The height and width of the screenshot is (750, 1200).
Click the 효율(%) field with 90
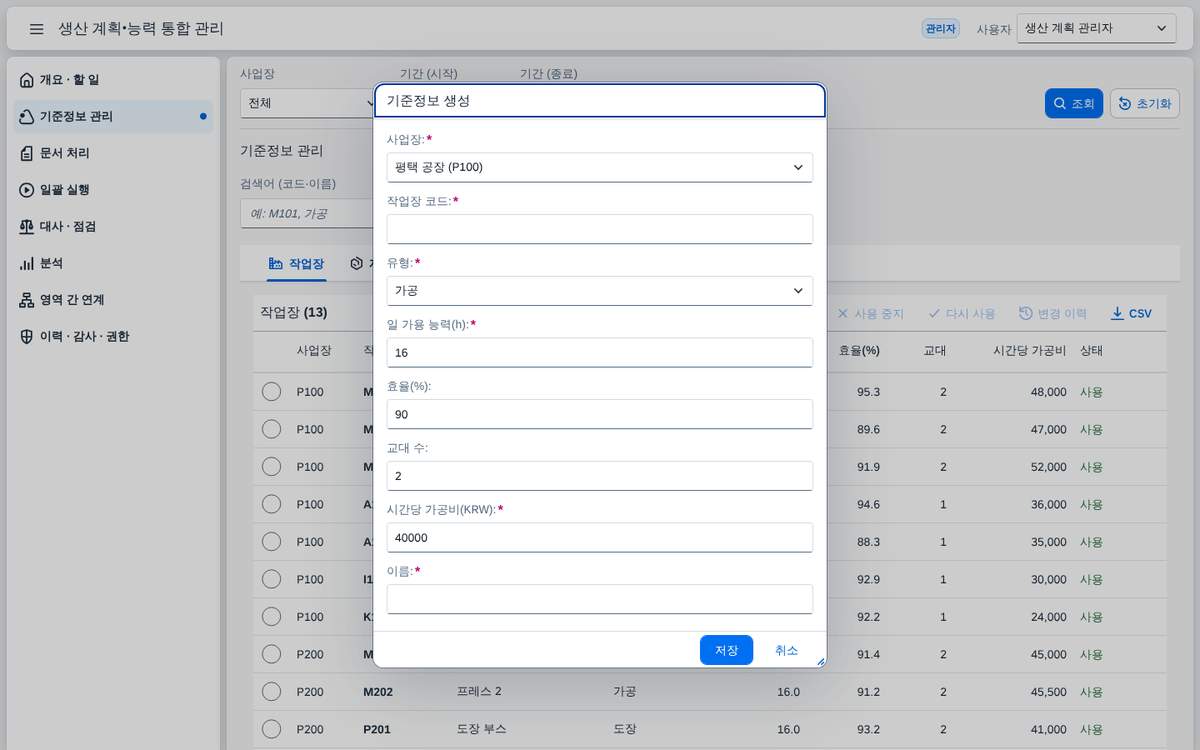599,414
